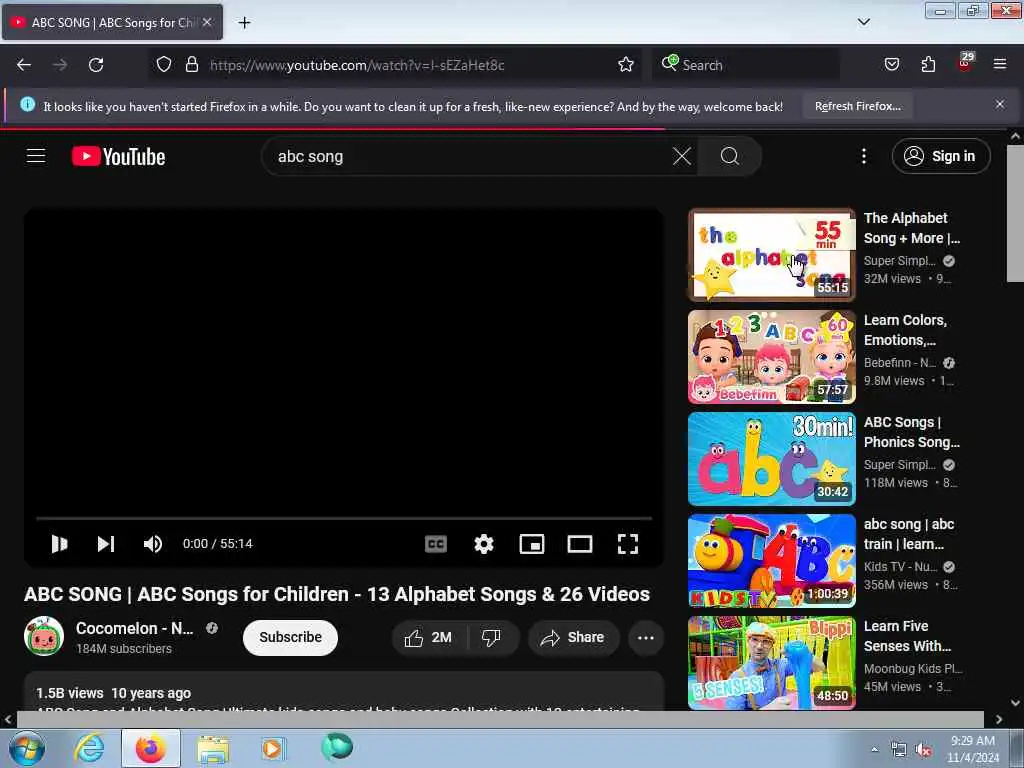Click the horizontal scrollbar right arrow
The width and height of the screenshot is (1024, 768).
click(999, 719)
